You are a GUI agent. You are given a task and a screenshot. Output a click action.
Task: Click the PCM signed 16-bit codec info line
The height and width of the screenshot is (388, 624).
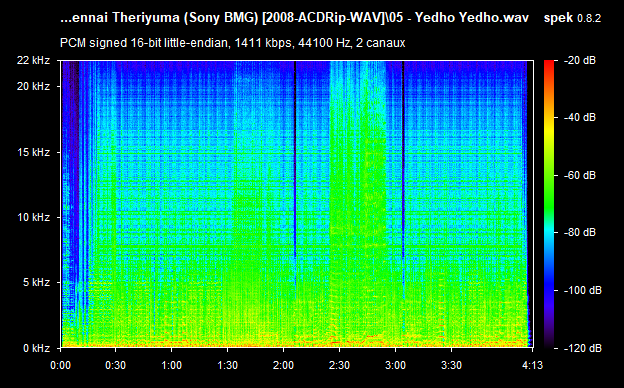(232, 43)
